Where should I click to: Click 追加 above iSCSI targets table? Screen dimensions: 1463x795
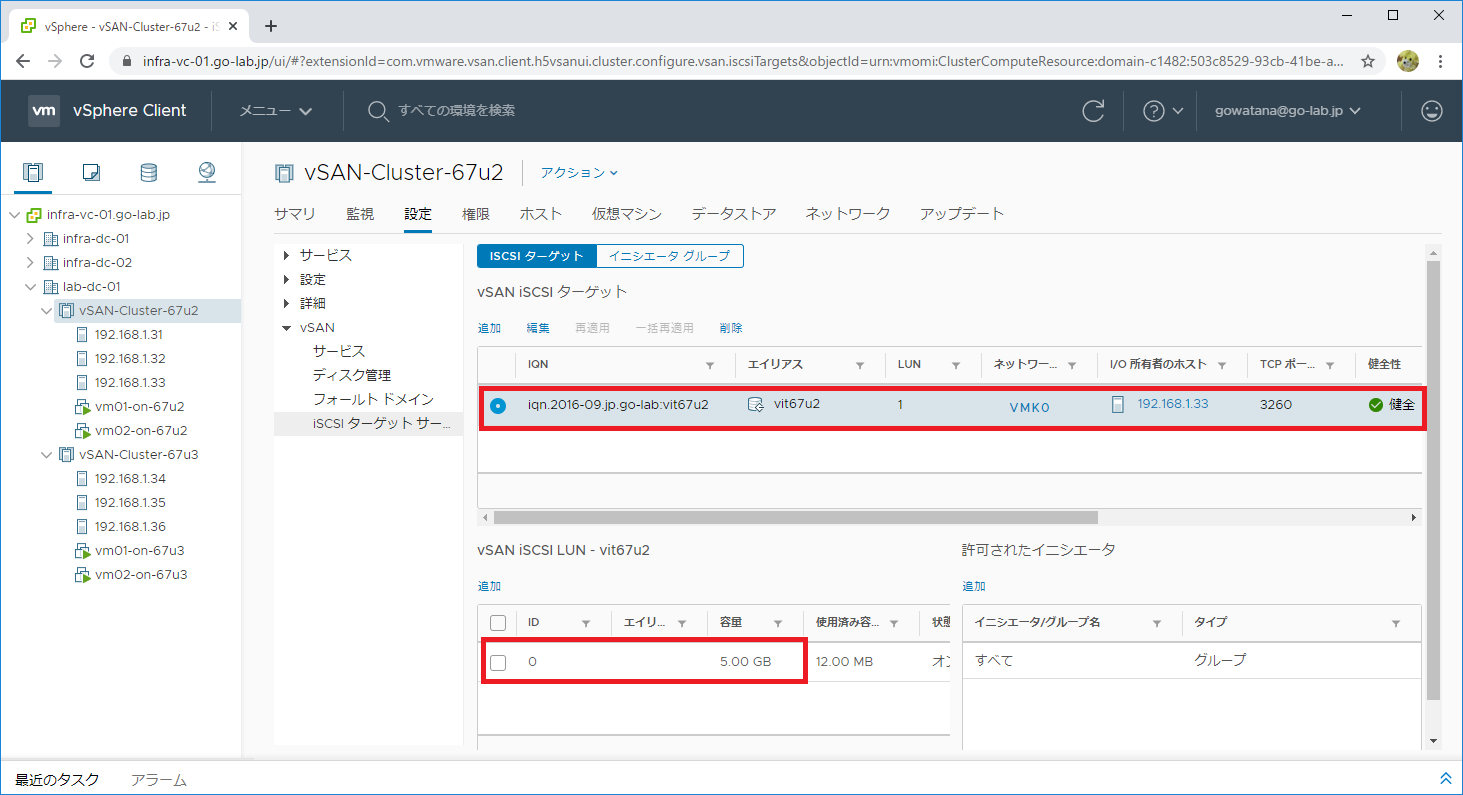[x=489, y=328]
